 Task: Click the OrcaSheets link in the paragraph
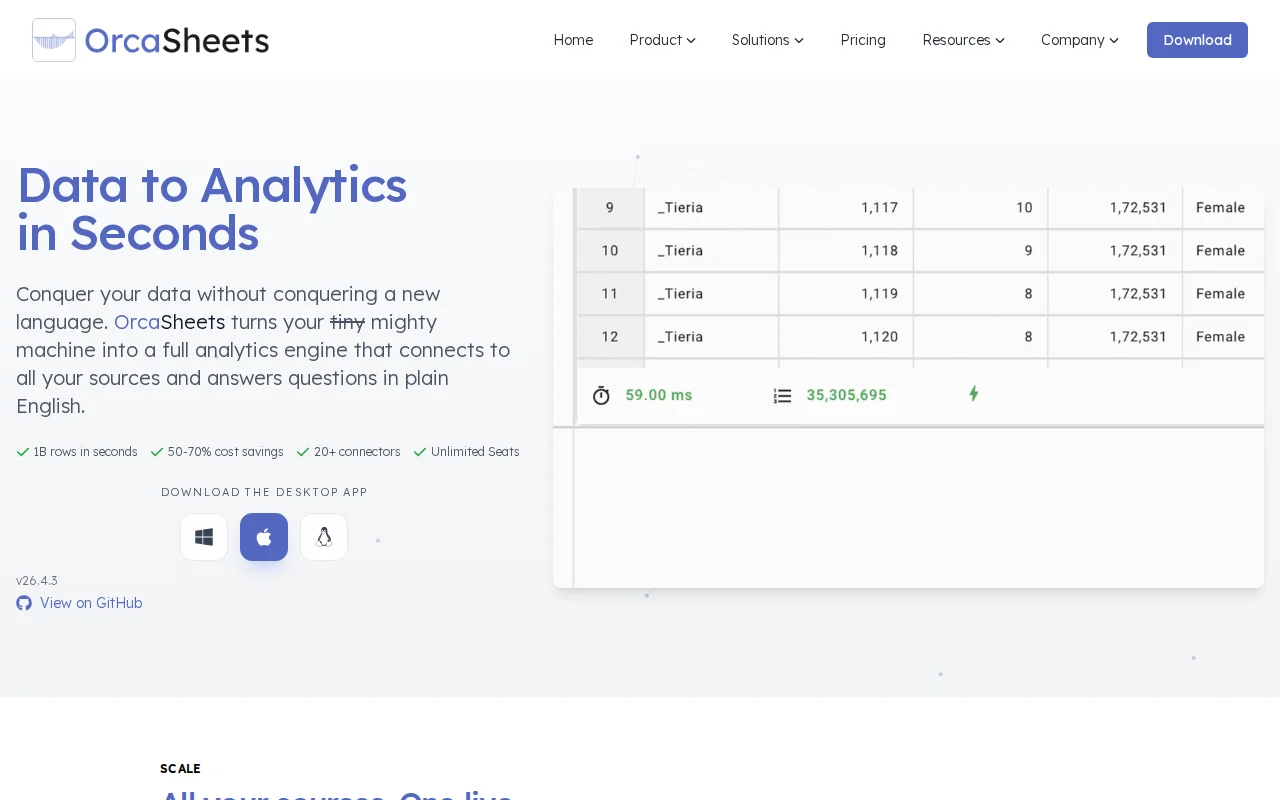[170, 322]
